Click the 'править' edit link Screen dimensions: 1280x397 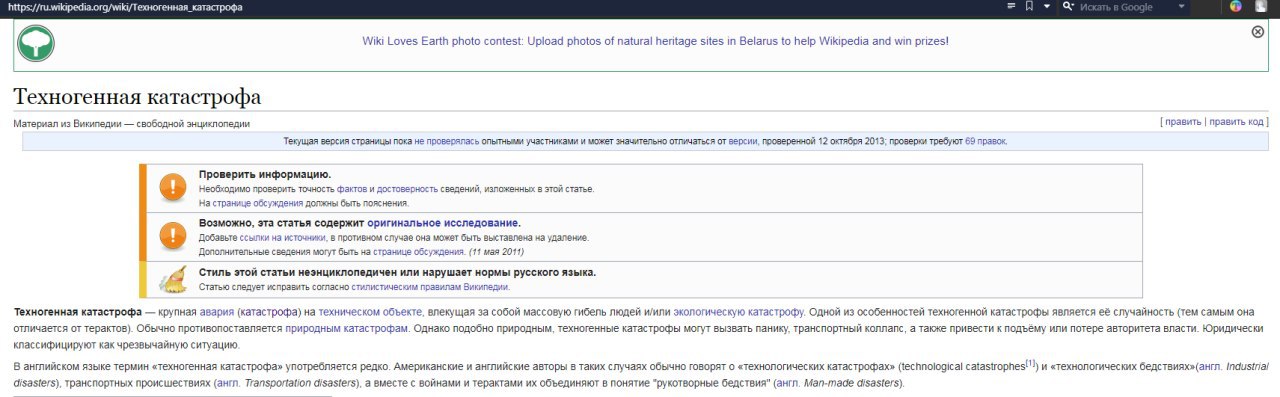(1183, 122)
